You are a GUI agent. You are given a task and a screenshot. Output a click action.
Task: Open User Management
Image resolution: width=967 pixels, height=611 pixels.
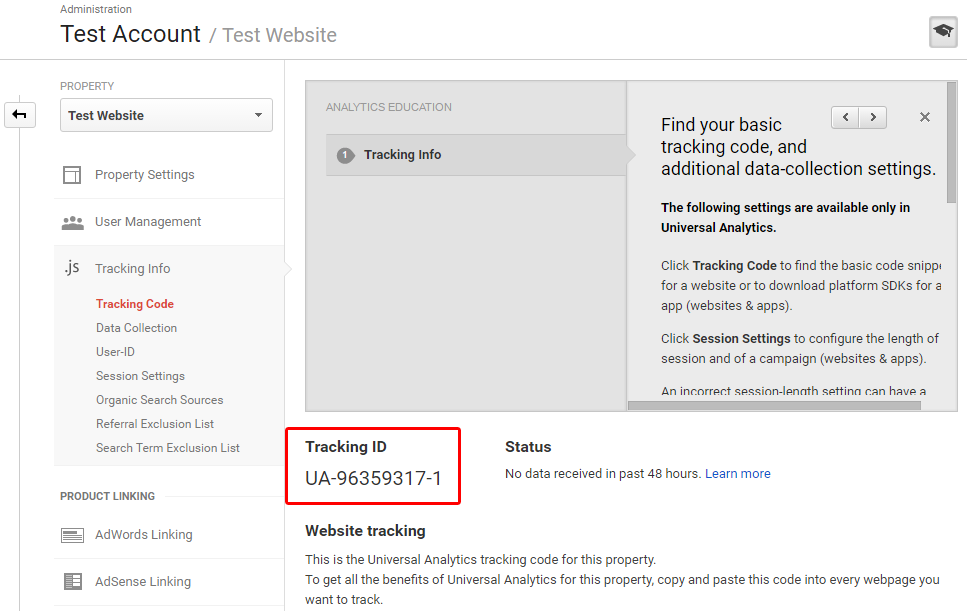(148, 221)
